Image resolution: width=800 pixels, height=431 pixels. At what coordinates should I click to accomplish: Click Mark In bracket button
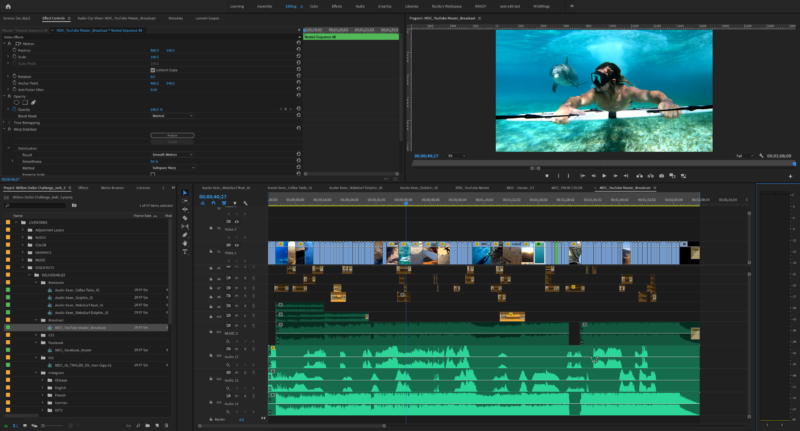click(x=559, y=176)
